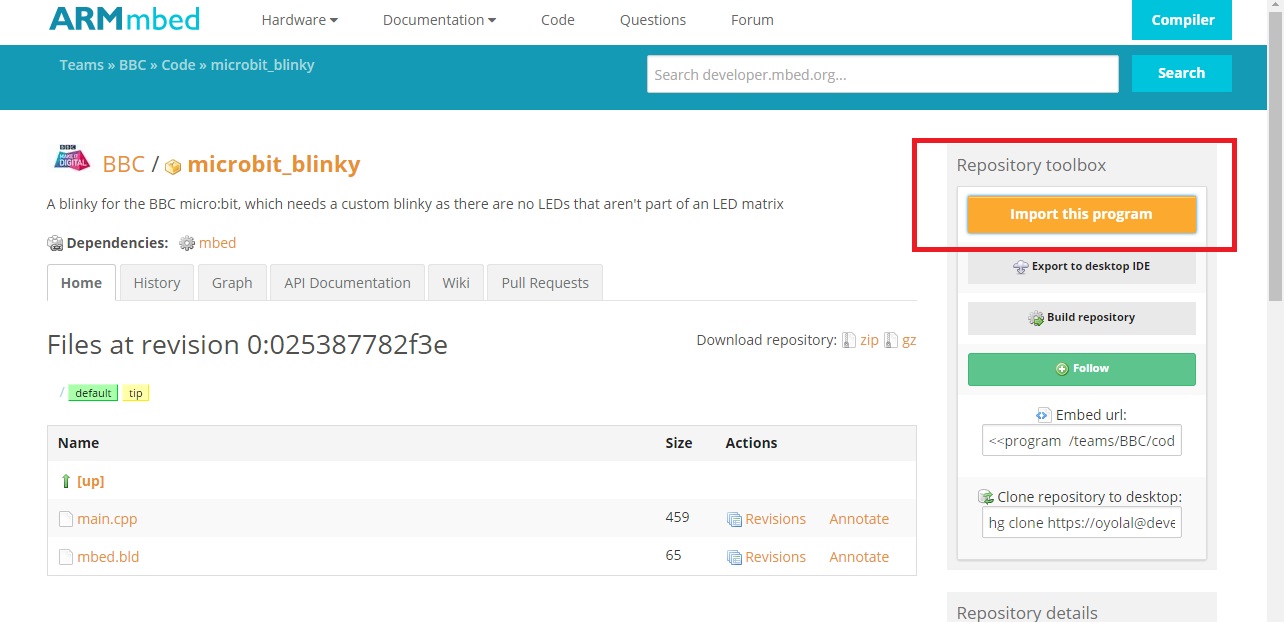Click the green up-arrow icon
This screenshot has height=622, width=1284.
click(x=66, y=481)
